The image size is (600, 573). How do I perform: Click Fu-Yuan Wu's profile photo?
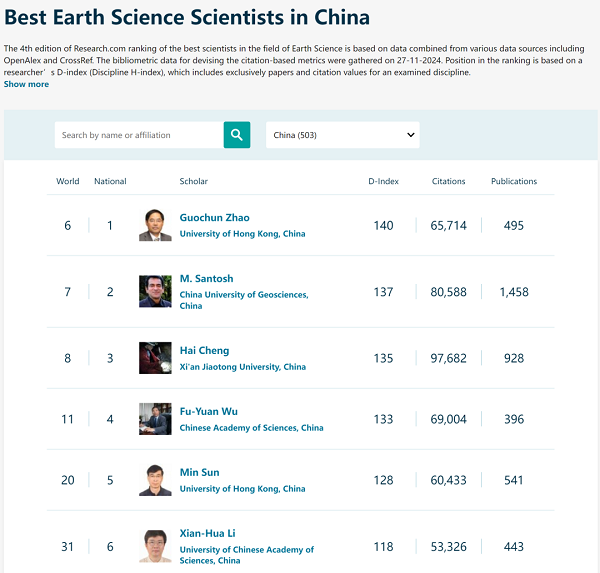click(155, 419)
